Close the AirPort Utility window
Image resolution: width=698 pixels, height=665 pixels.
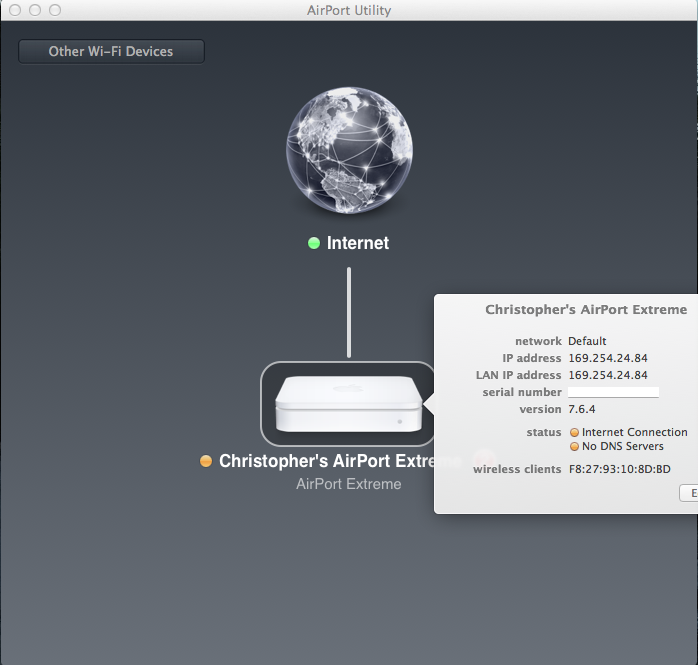click(15, 10)
